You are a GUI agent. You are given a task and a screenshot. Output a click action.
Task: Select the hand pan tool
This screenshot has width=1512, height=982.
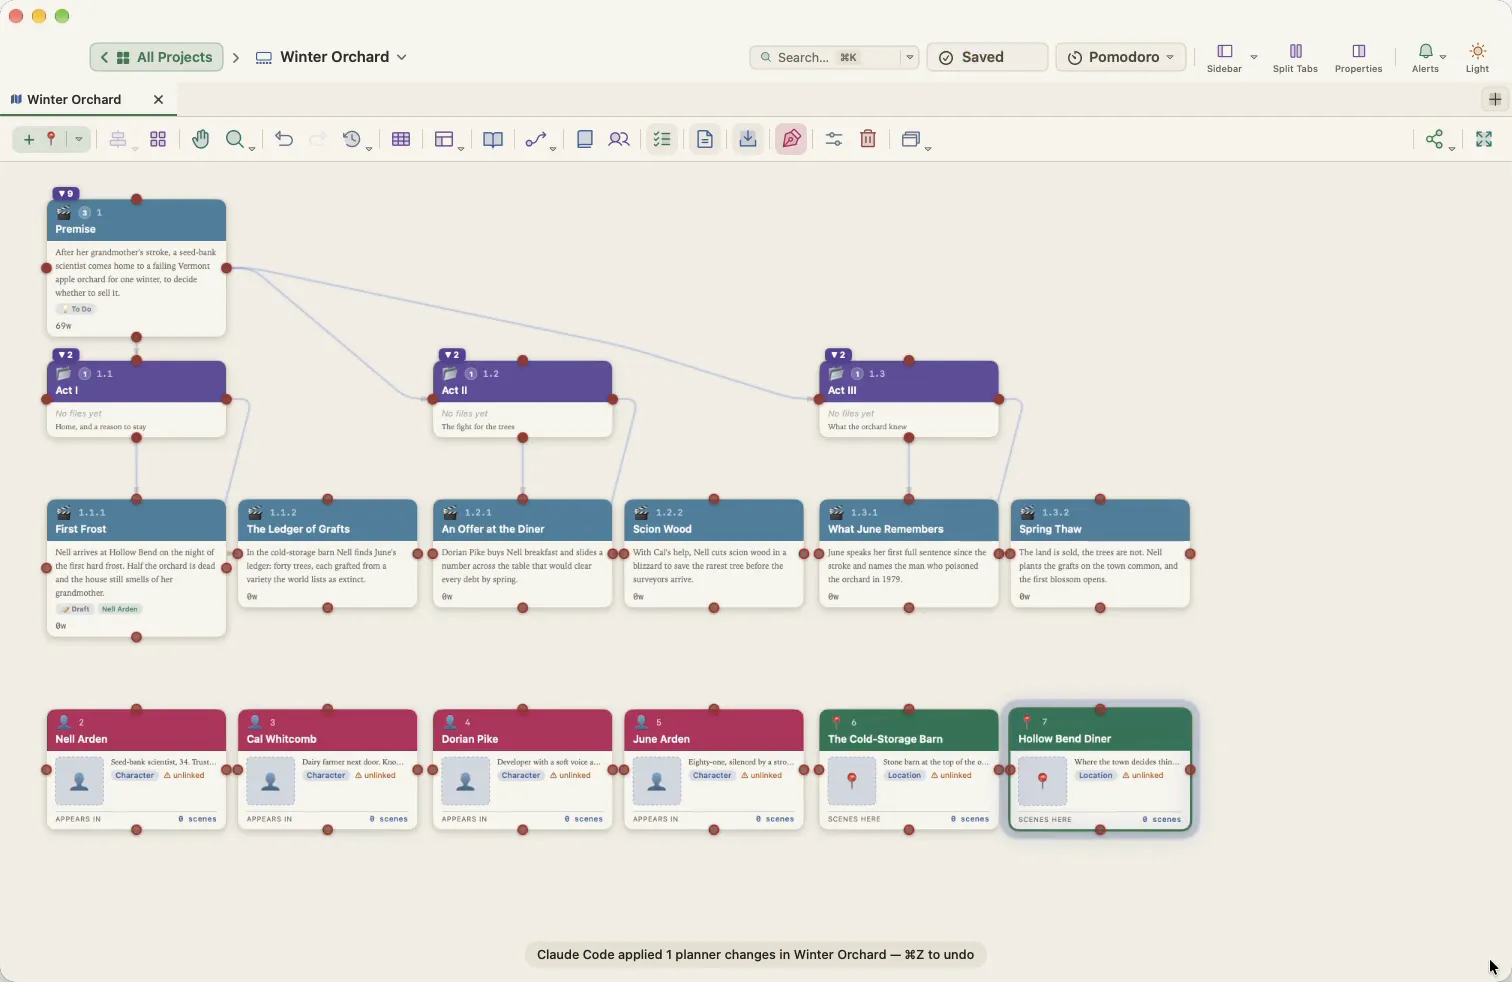click(x=201, y=139)
